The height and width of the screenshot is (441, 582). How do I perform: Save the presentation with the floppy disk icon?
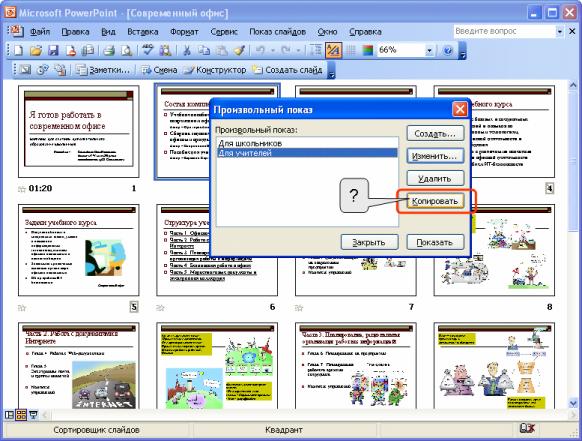[x=53, y=50]
